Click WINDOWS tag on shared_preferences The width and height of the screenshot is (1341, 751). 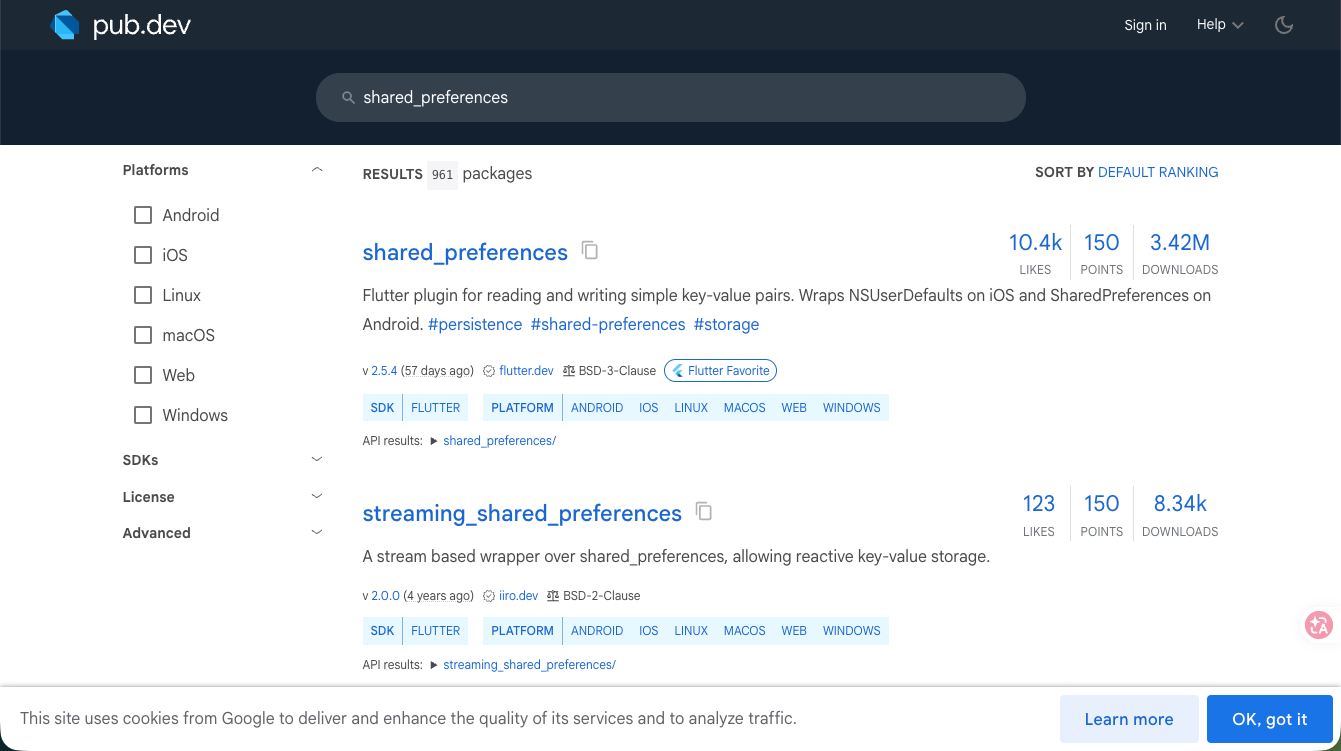point(852,408)
